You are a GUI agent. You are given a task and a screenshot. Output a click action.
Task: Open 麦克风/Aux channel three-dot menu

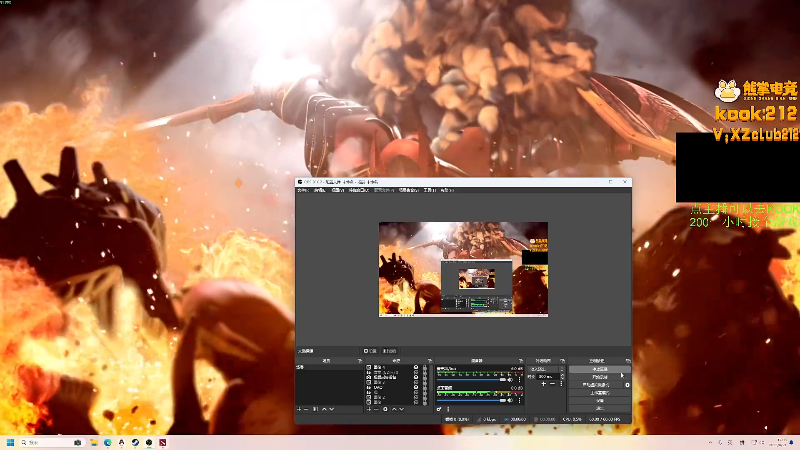519,380
